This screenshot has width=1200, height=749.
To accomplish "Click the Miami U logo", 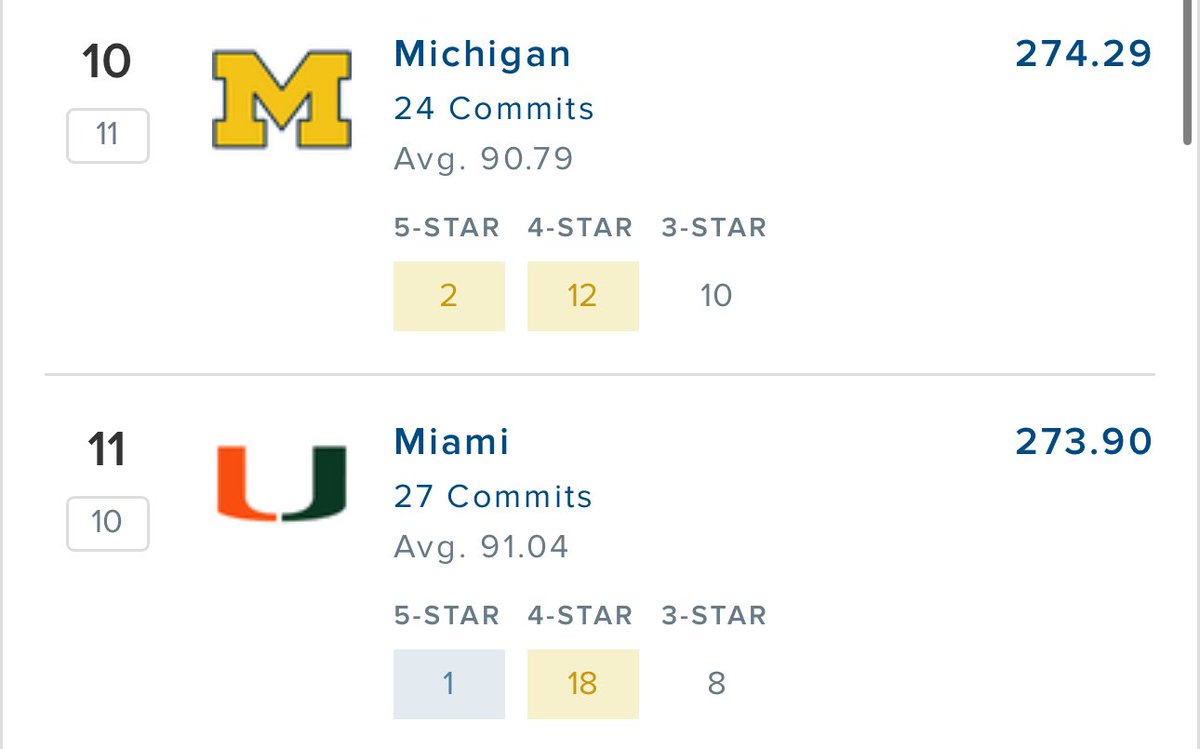I will (x=281, y=484).
